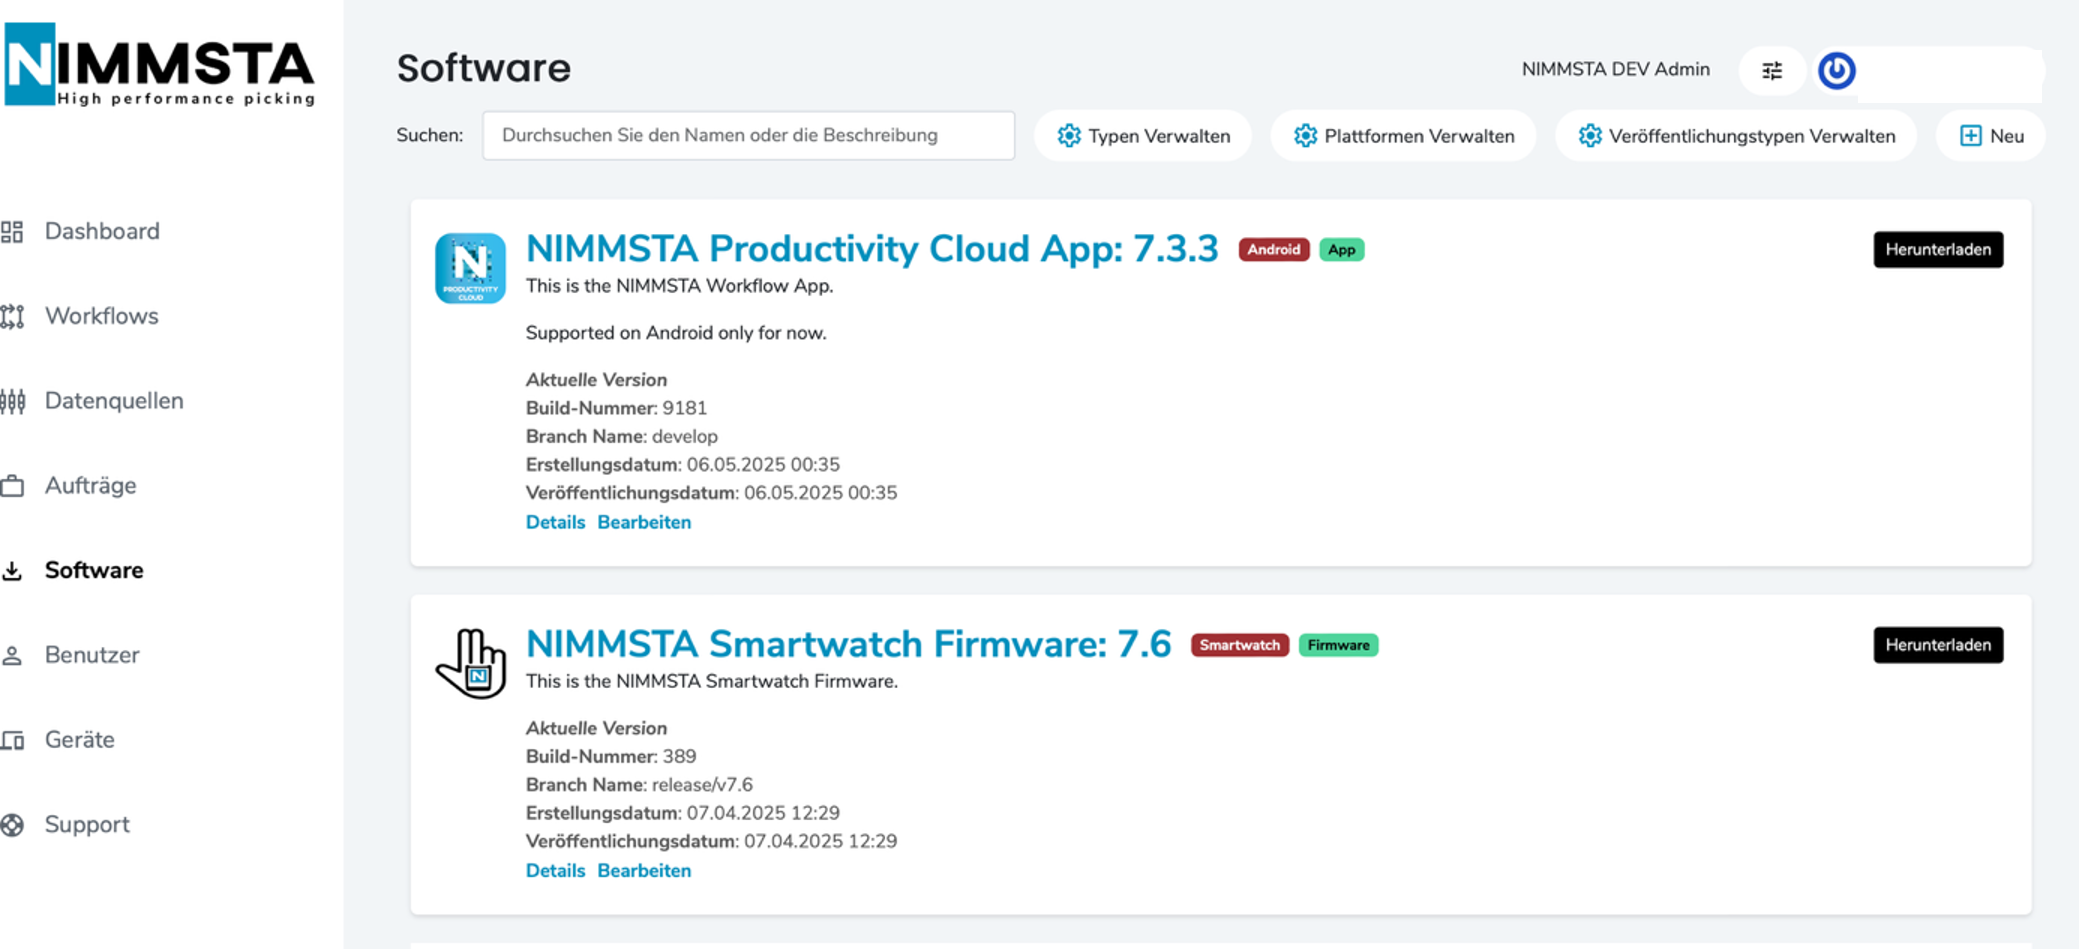Click Bearbeiten for Productivity Cloud App
2079x949 pixels.
[644, 523]
